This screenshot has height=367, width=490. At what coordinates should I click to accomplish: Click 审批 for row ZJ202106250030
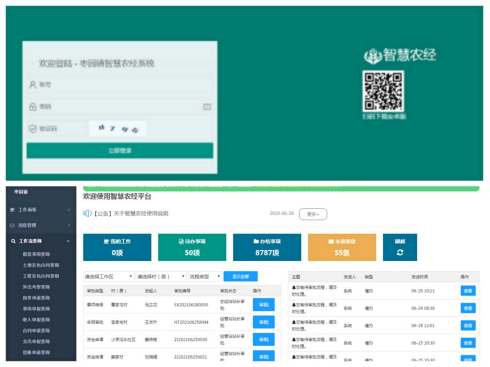[x=264, y=339]
